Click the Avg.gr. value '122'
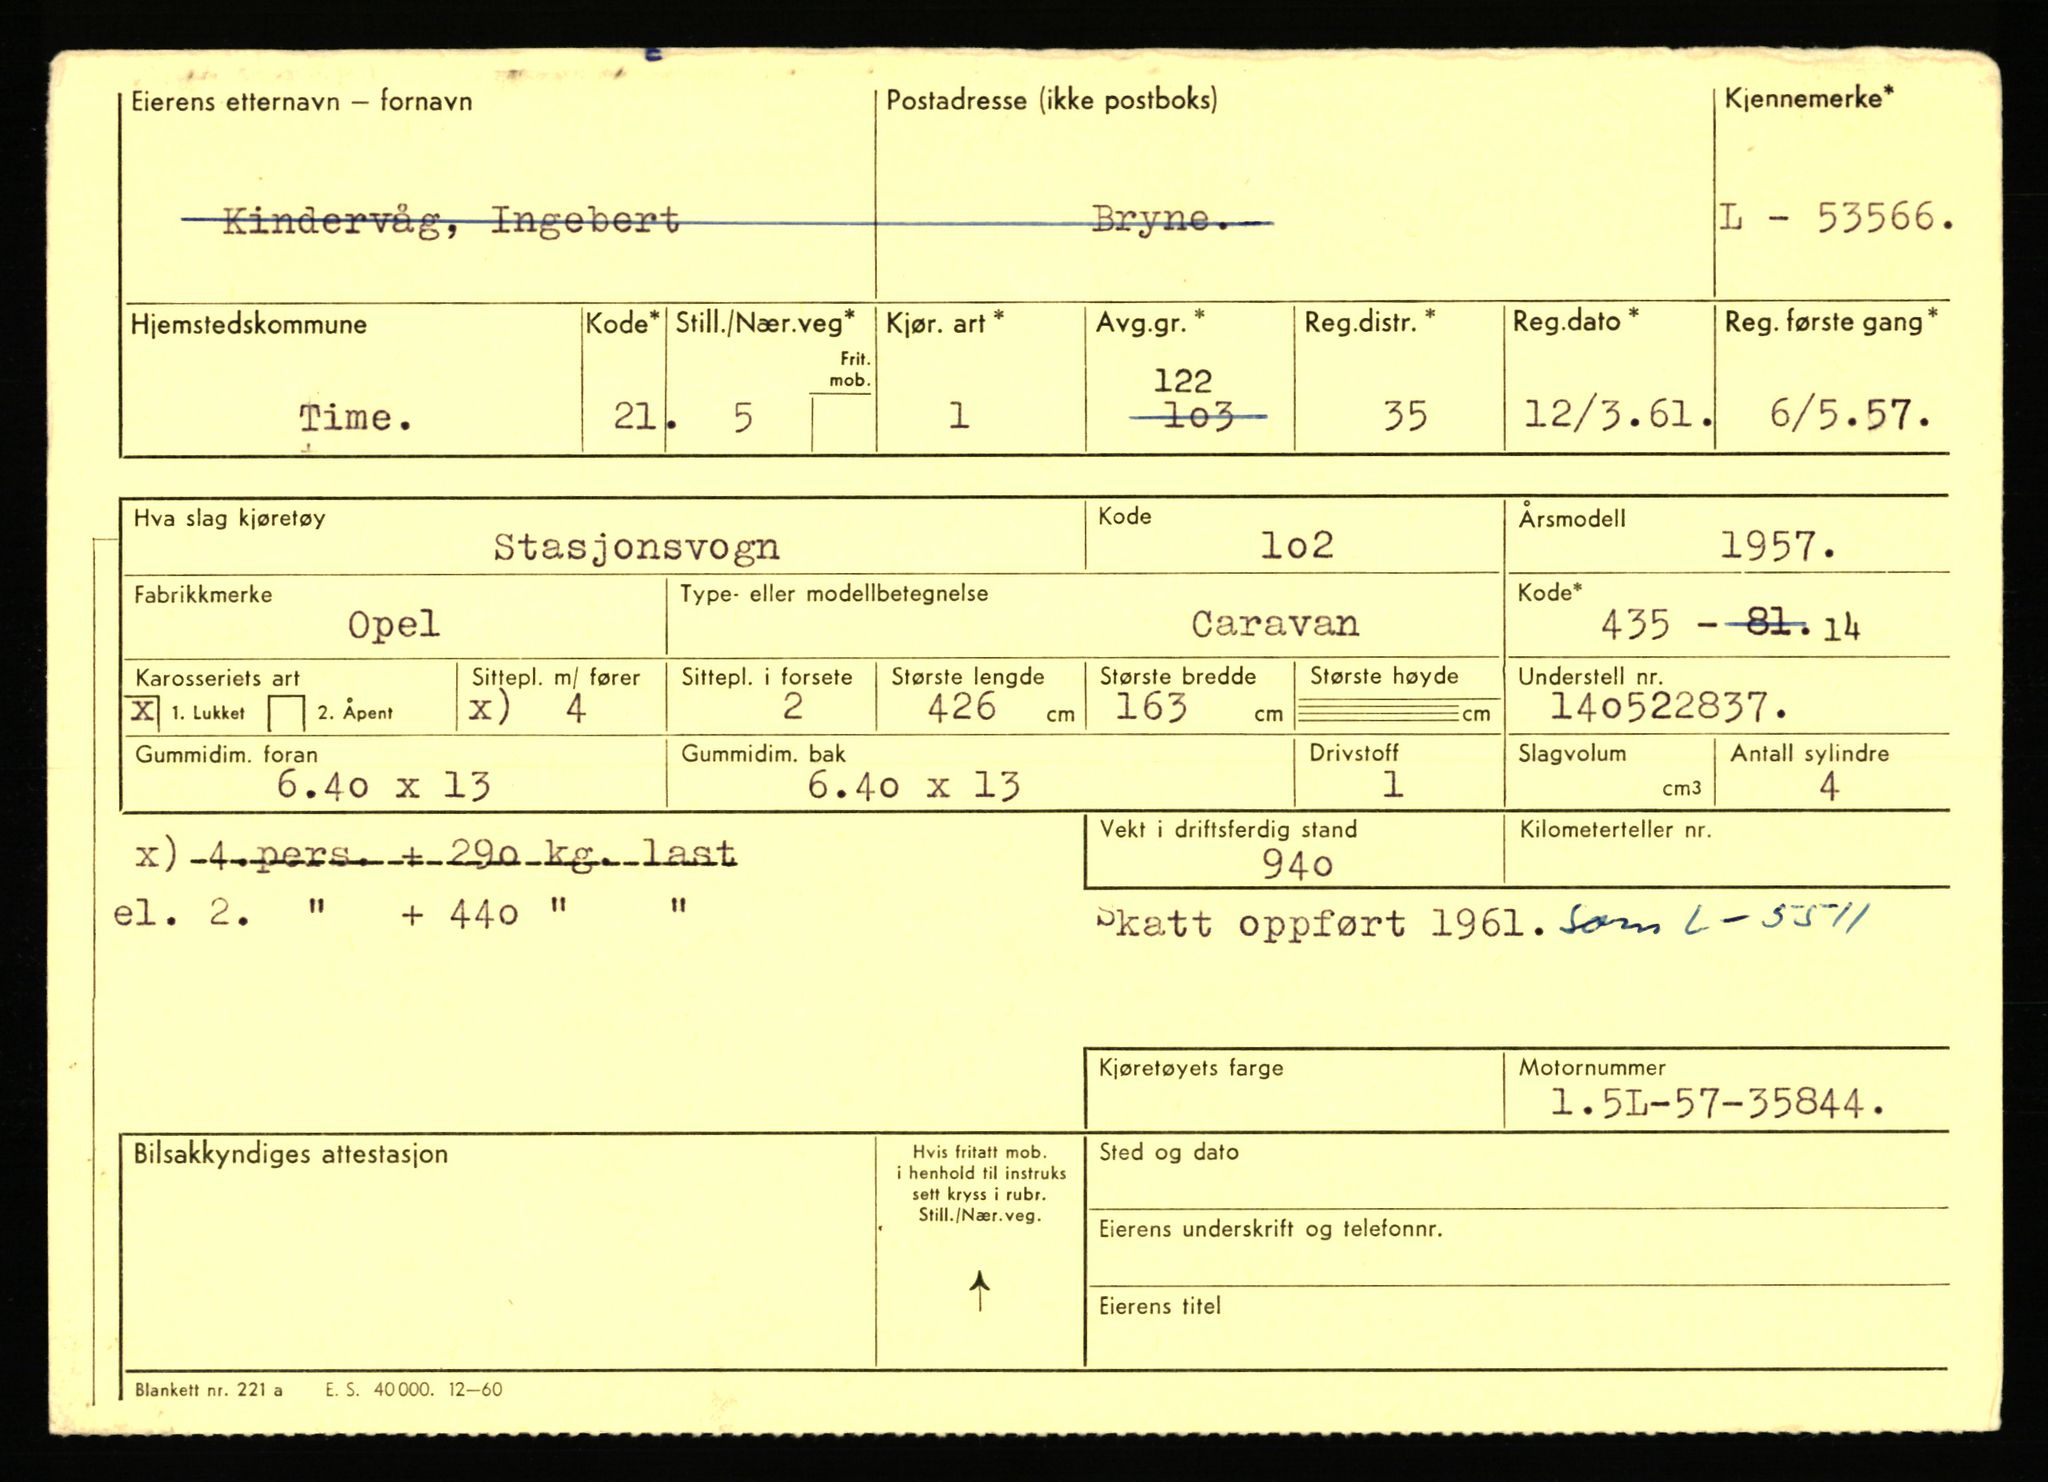The width and height of the screenshot is (2048, 1482). pyautogui.click(x=1183, y=380)
